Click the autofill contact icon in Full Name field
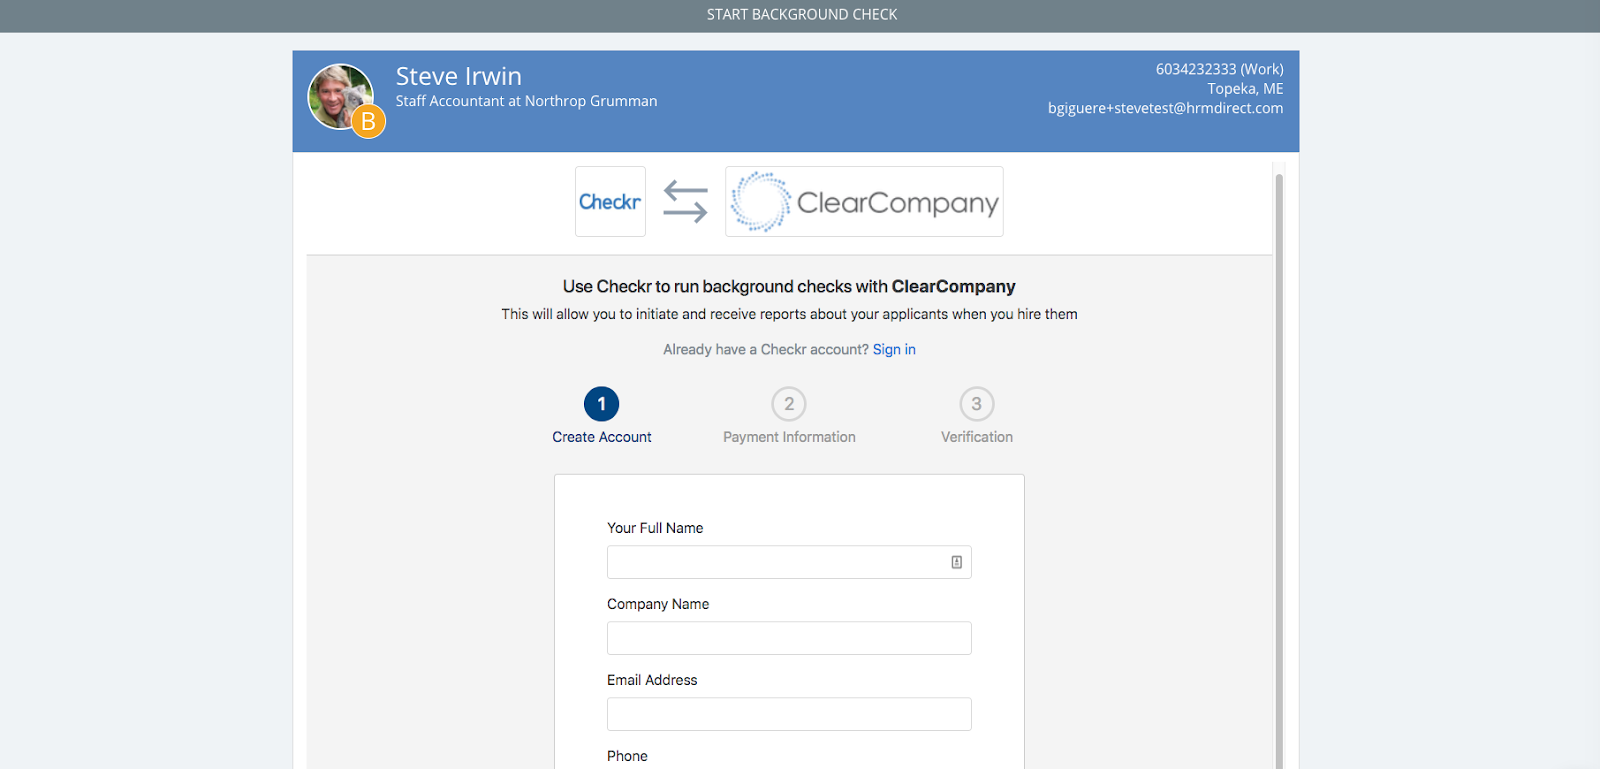The width and height of the screenshot is (1600, 769). click(x=956, y=562)
